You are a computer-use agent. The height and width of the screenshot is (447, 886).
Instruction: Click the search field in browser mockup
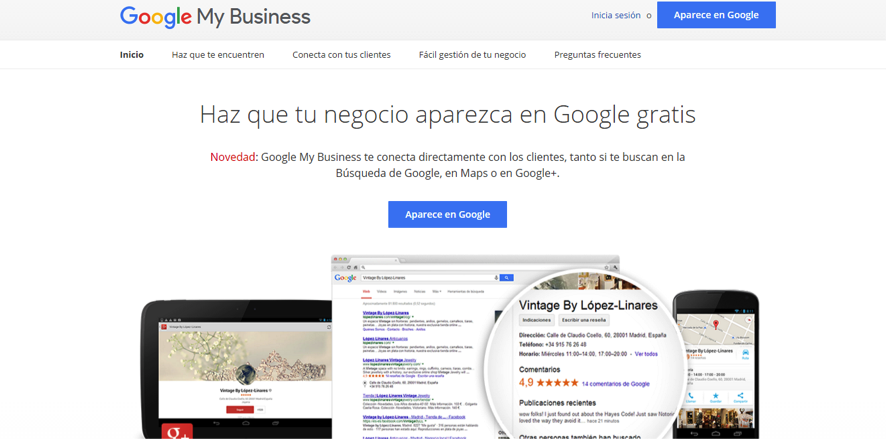point(429,277)
